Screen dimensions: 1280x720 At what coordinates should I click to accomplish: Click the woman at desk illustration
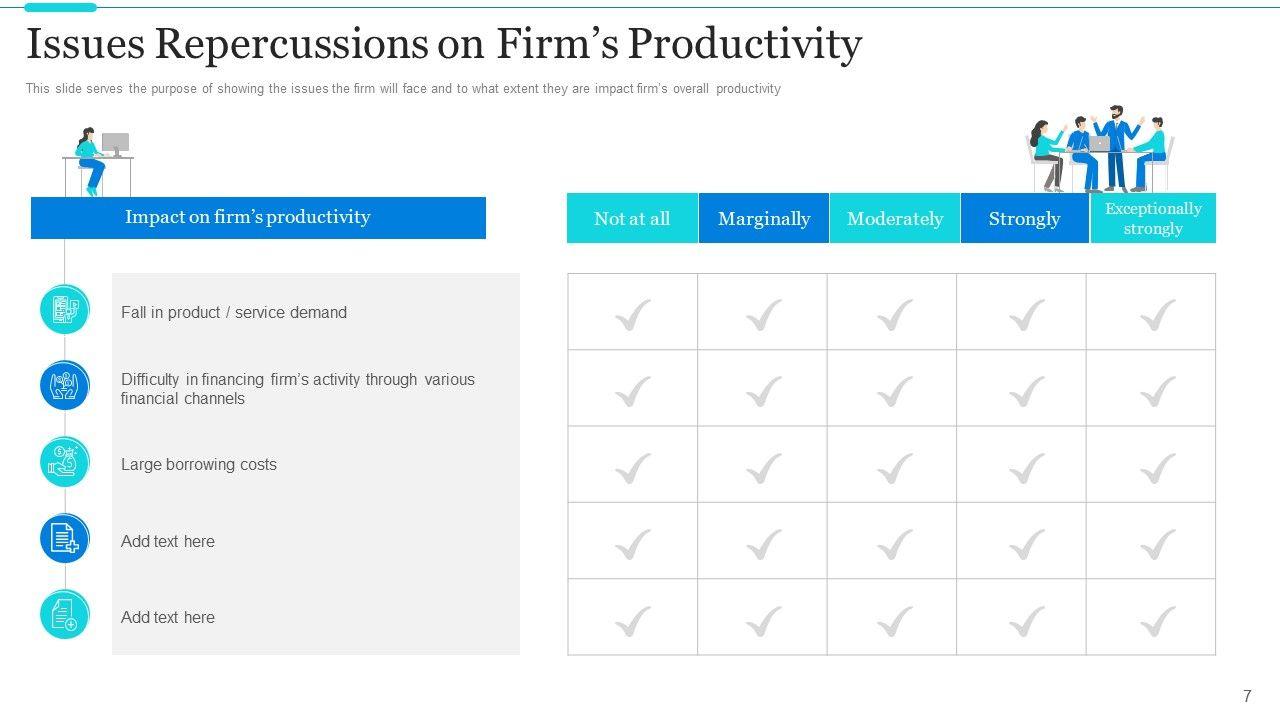97,160
